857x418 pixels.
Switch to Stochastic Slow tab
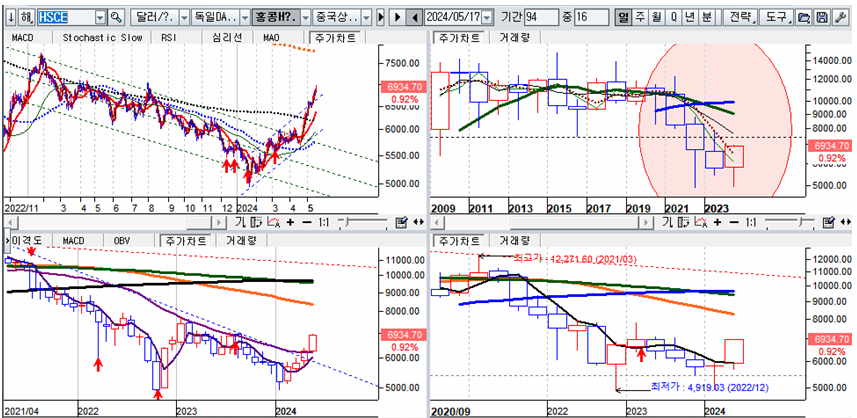point(102,38)
